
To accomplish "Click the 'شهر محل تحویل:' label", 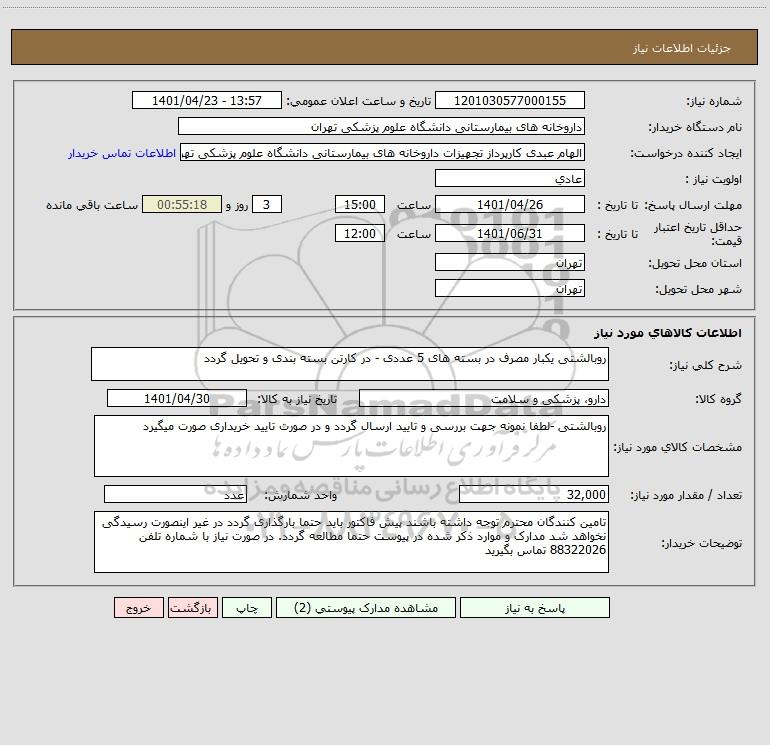I will coord(698,289).
